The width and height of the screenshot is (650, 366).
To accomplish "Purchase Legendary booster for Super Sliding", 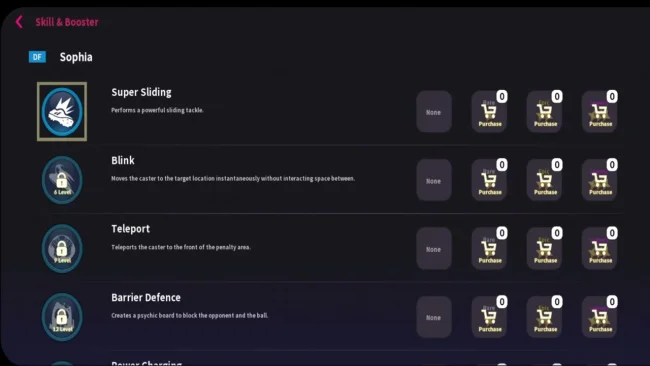I will coord(599,111).
